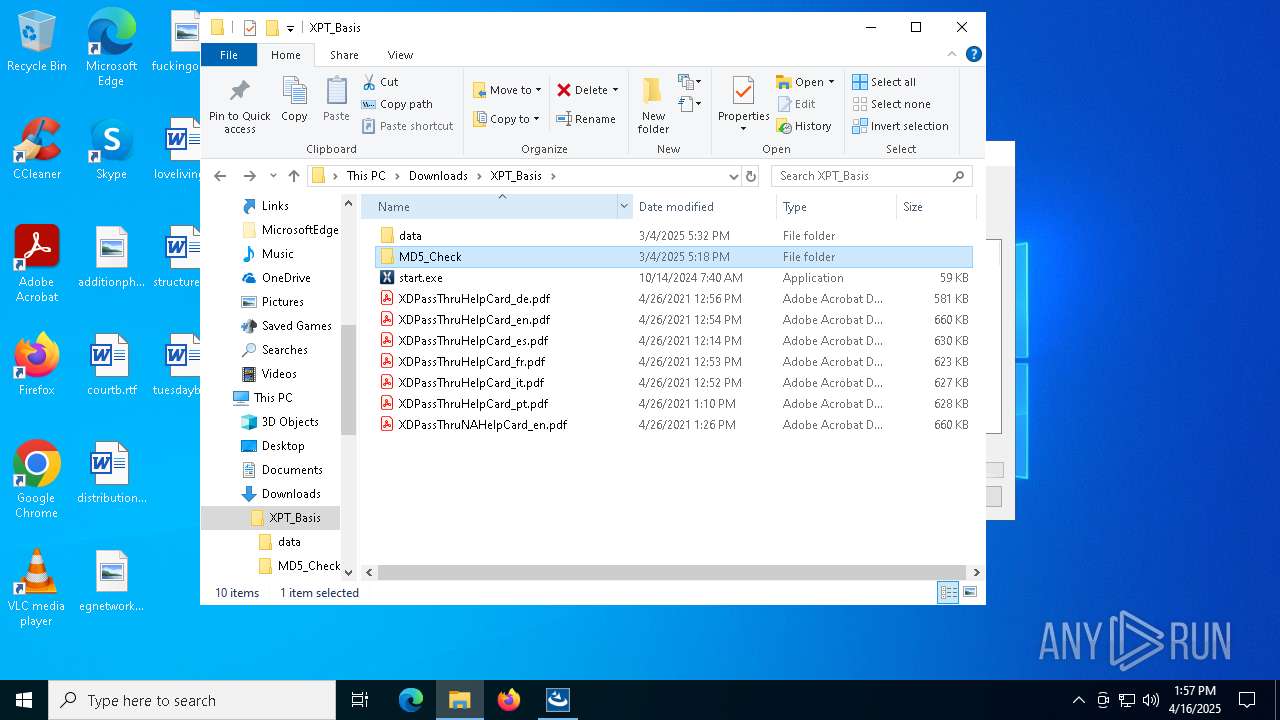Click the Windows Start button
Image resolution: width=1280 pixels, height=720 pixels.
pyautogui.click(x=24, y=700)
